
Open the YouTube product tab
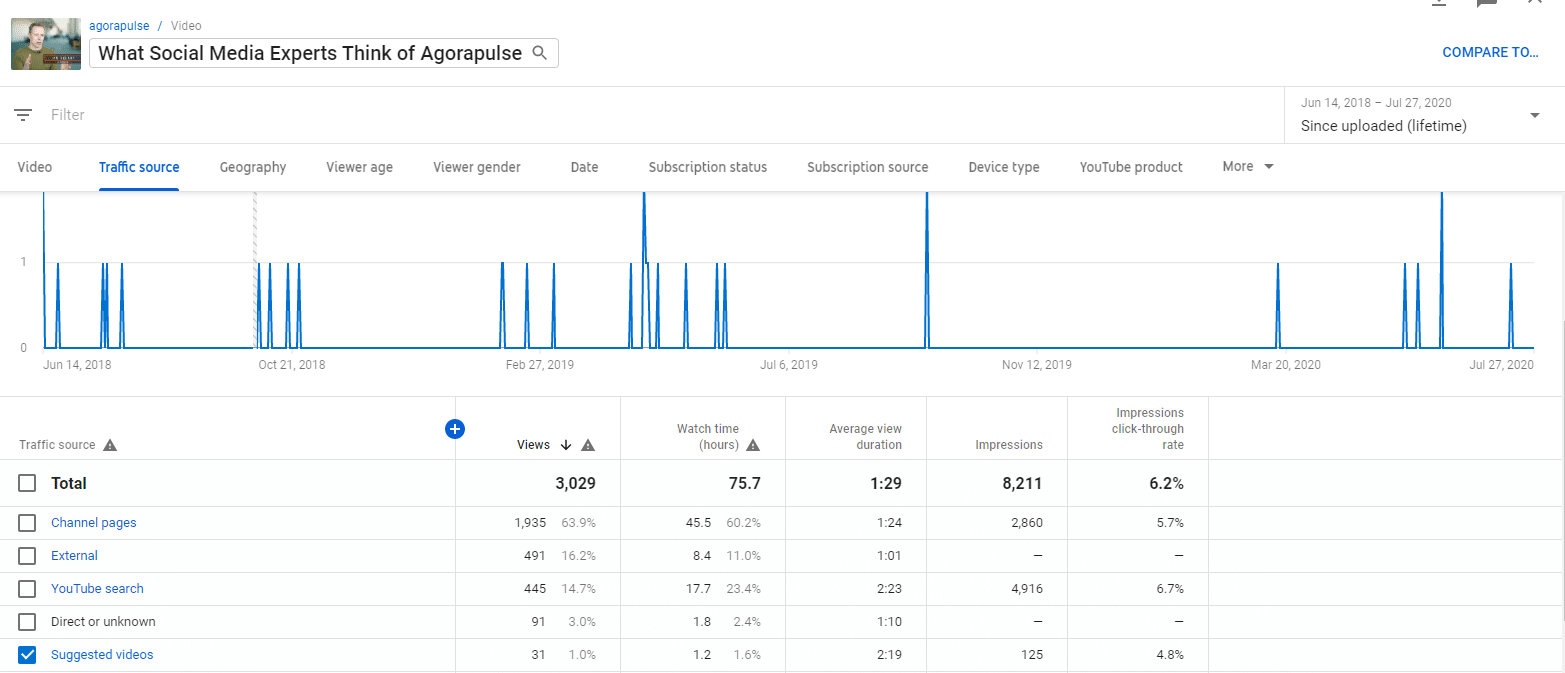click(1131, 167)
